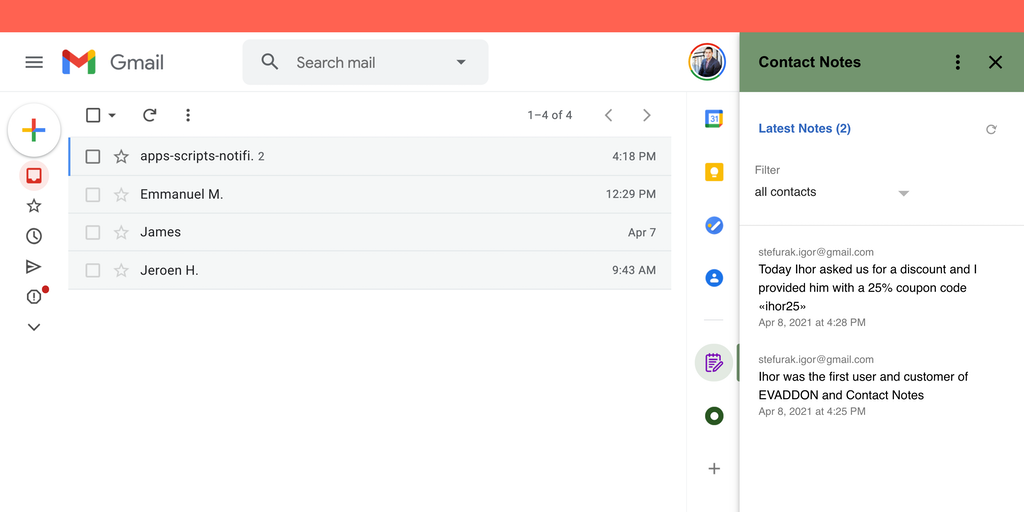Click the Gmail logo
The image size is (1024, 512).
(x=113, y=62)
